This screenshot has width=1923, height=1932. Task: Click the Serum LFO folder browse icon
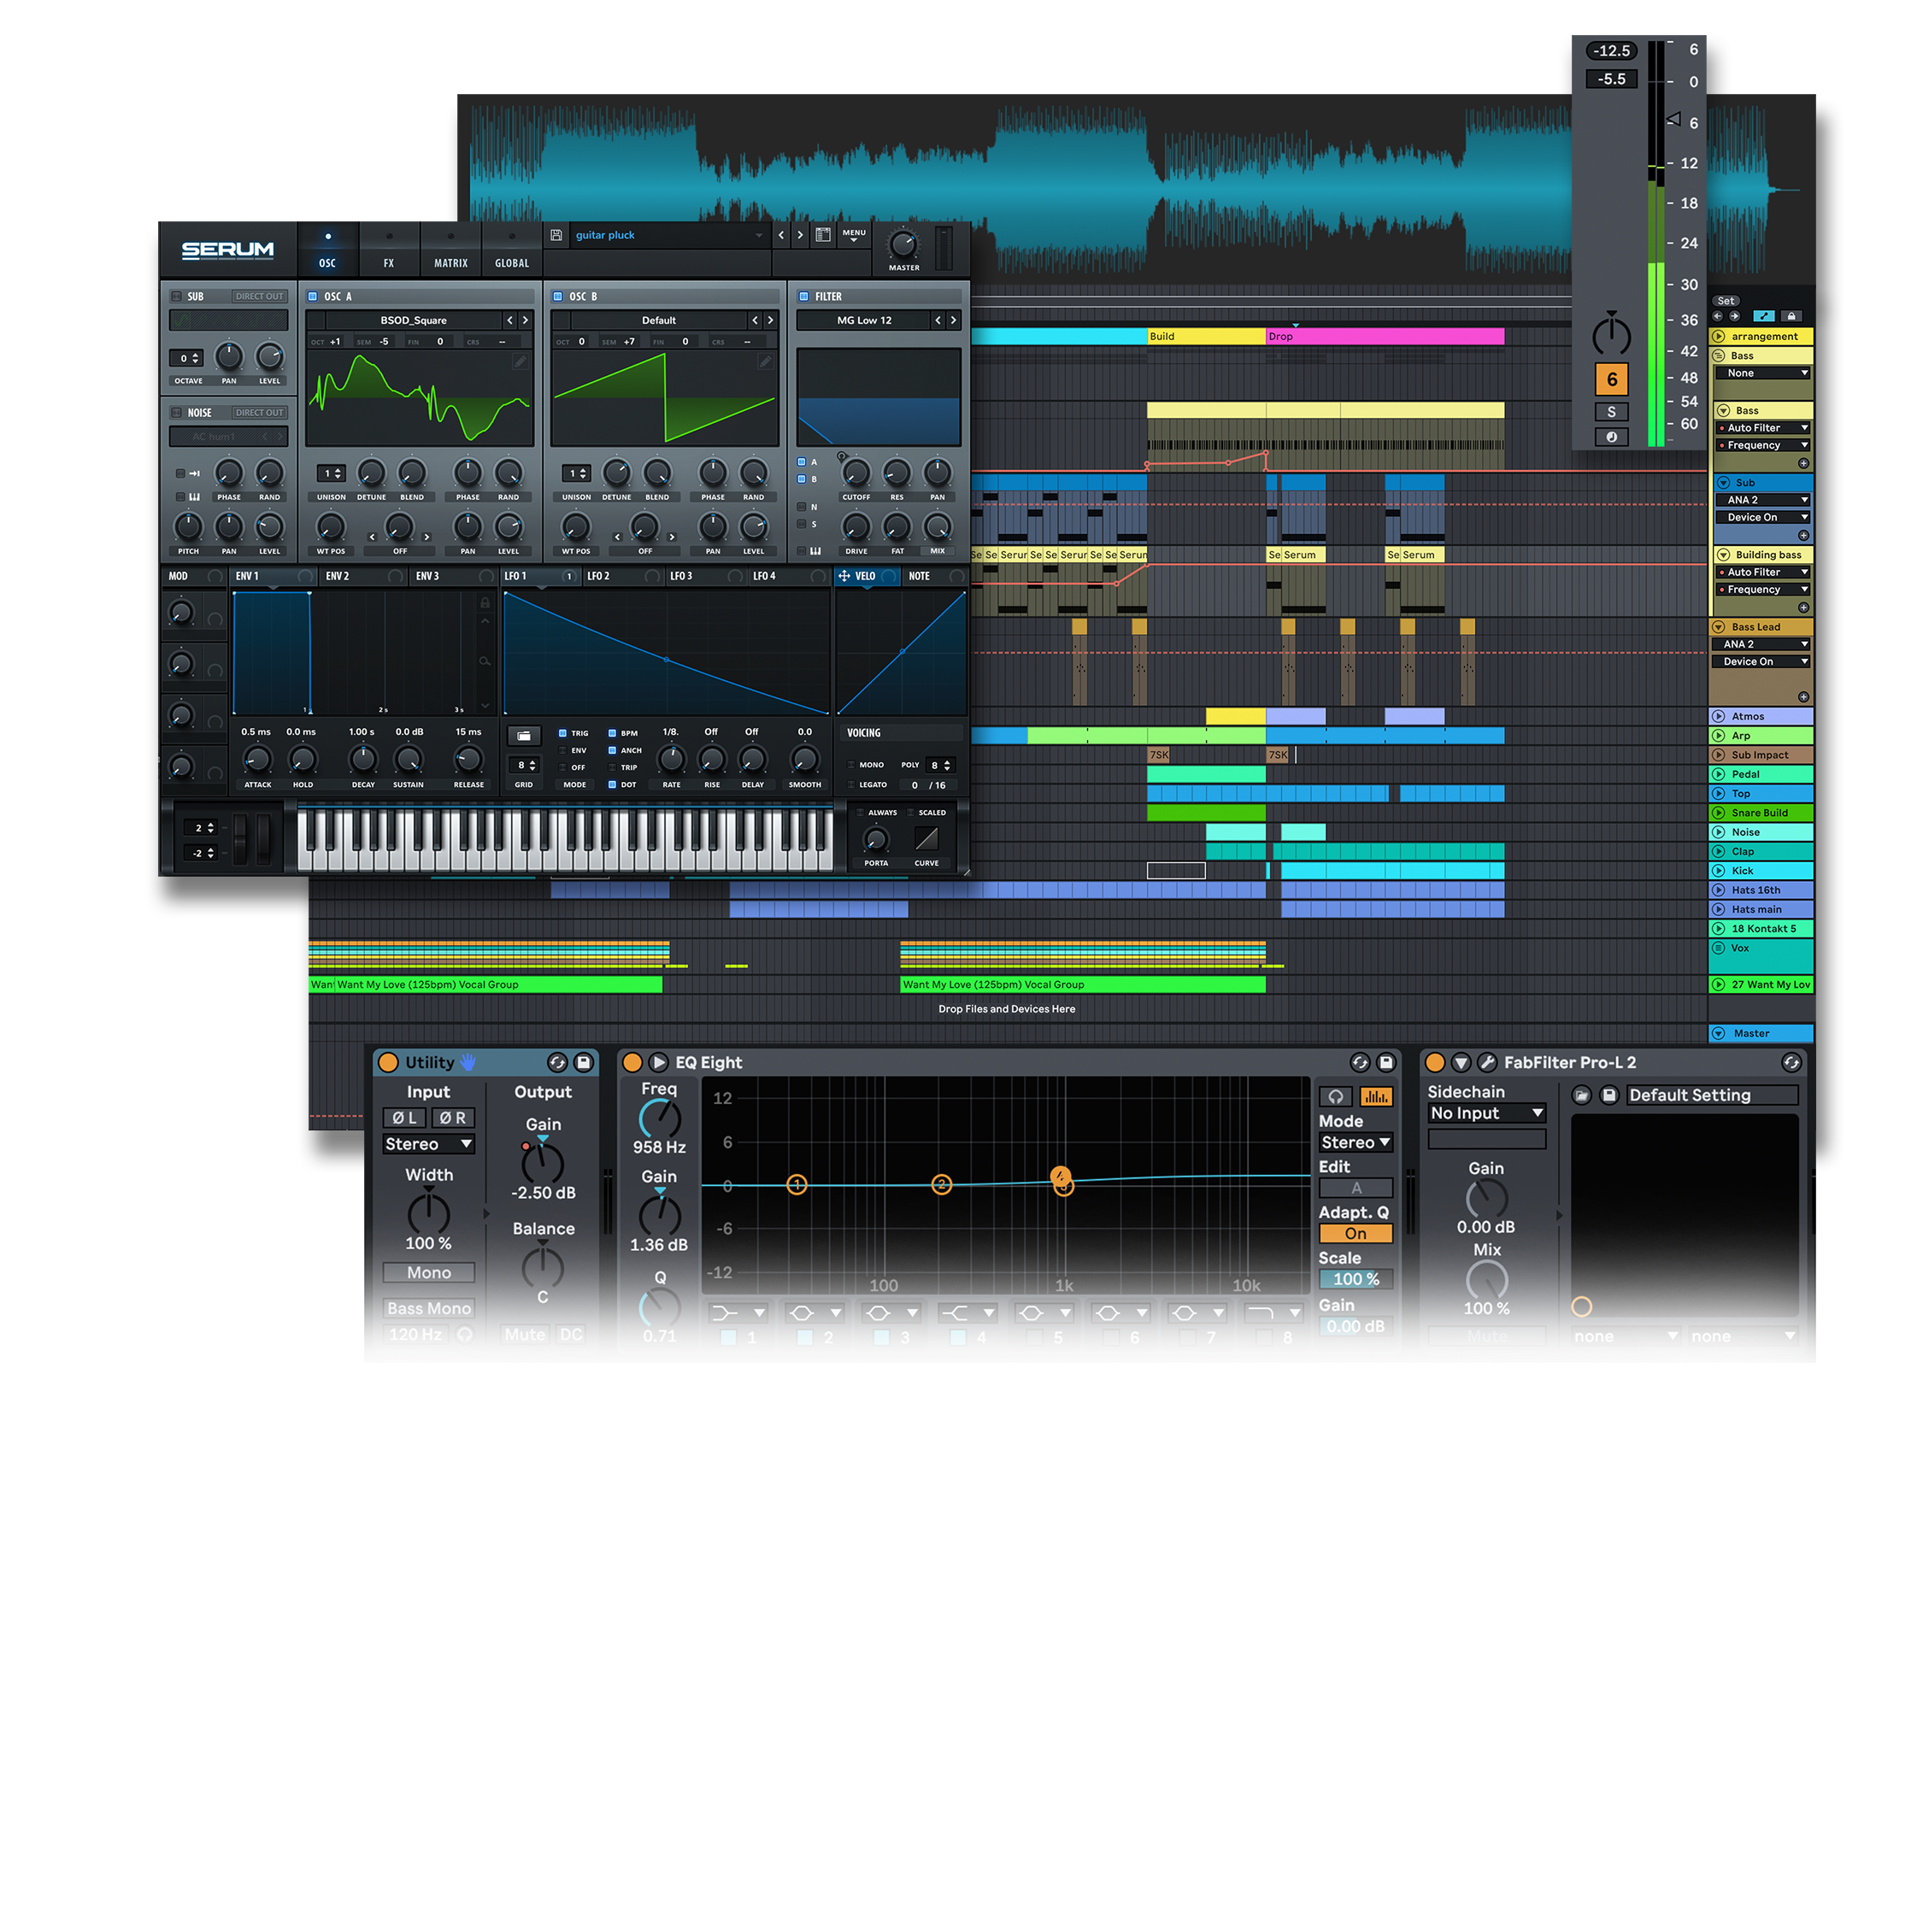pyautogui.click(x=523, y=736)
